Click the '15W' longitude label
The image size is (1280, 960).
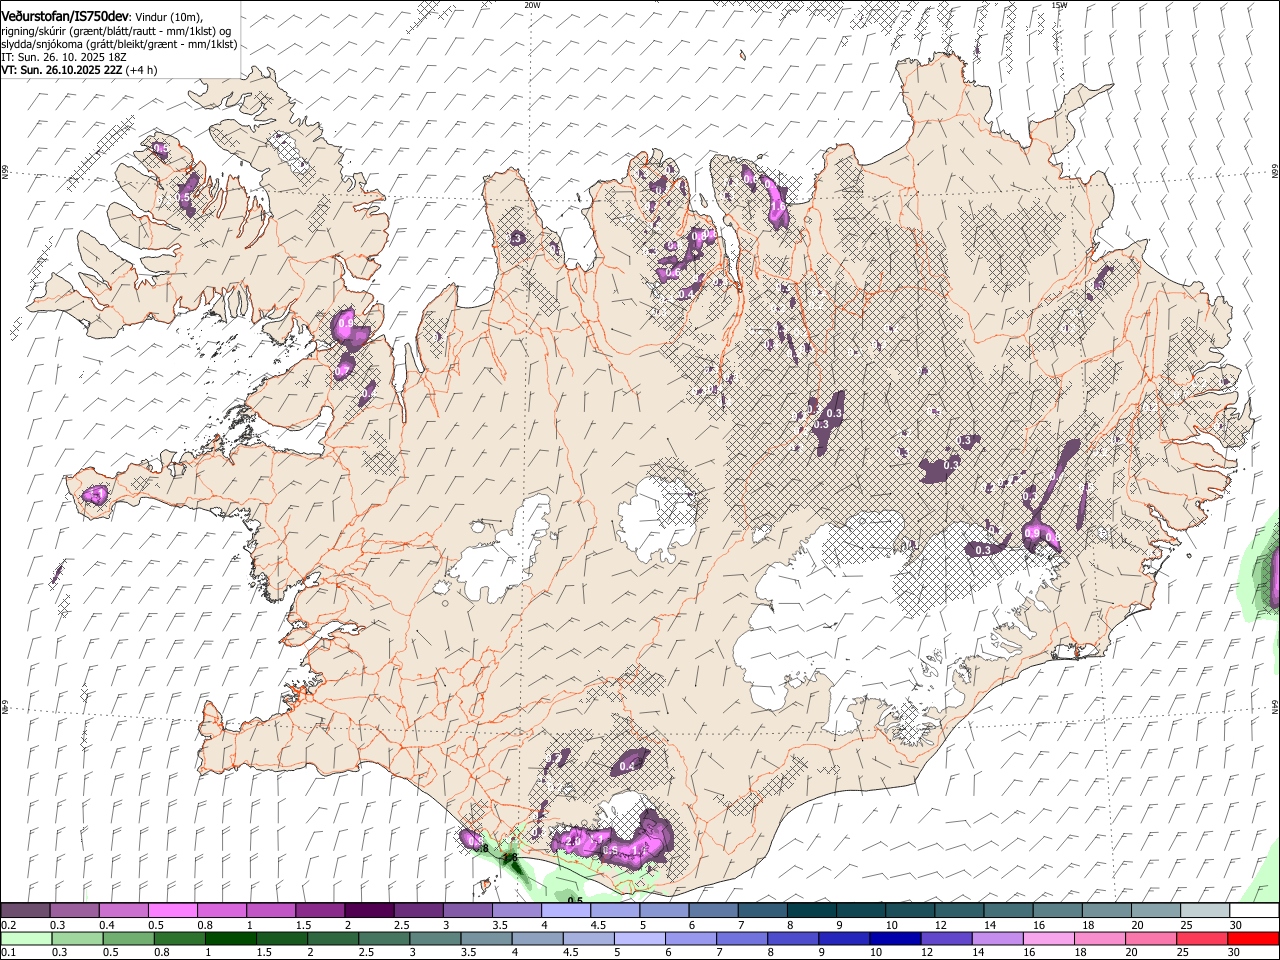(1058, 5)
